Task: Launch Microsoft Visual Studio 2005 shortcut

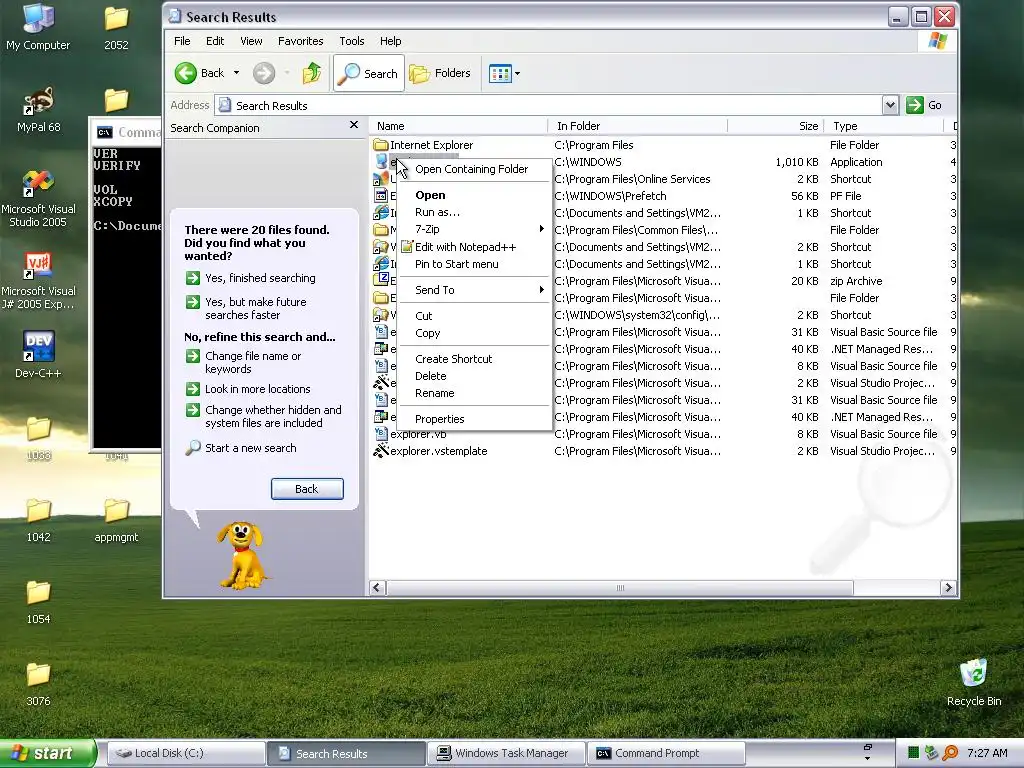Action: click(39, 198)
